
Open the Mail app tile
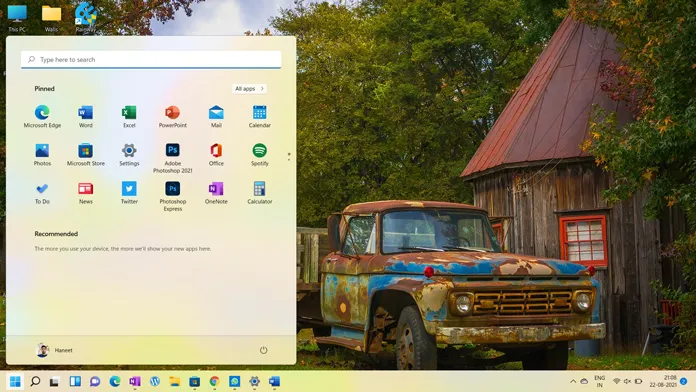pyautogui.click(x=216, y=117)
